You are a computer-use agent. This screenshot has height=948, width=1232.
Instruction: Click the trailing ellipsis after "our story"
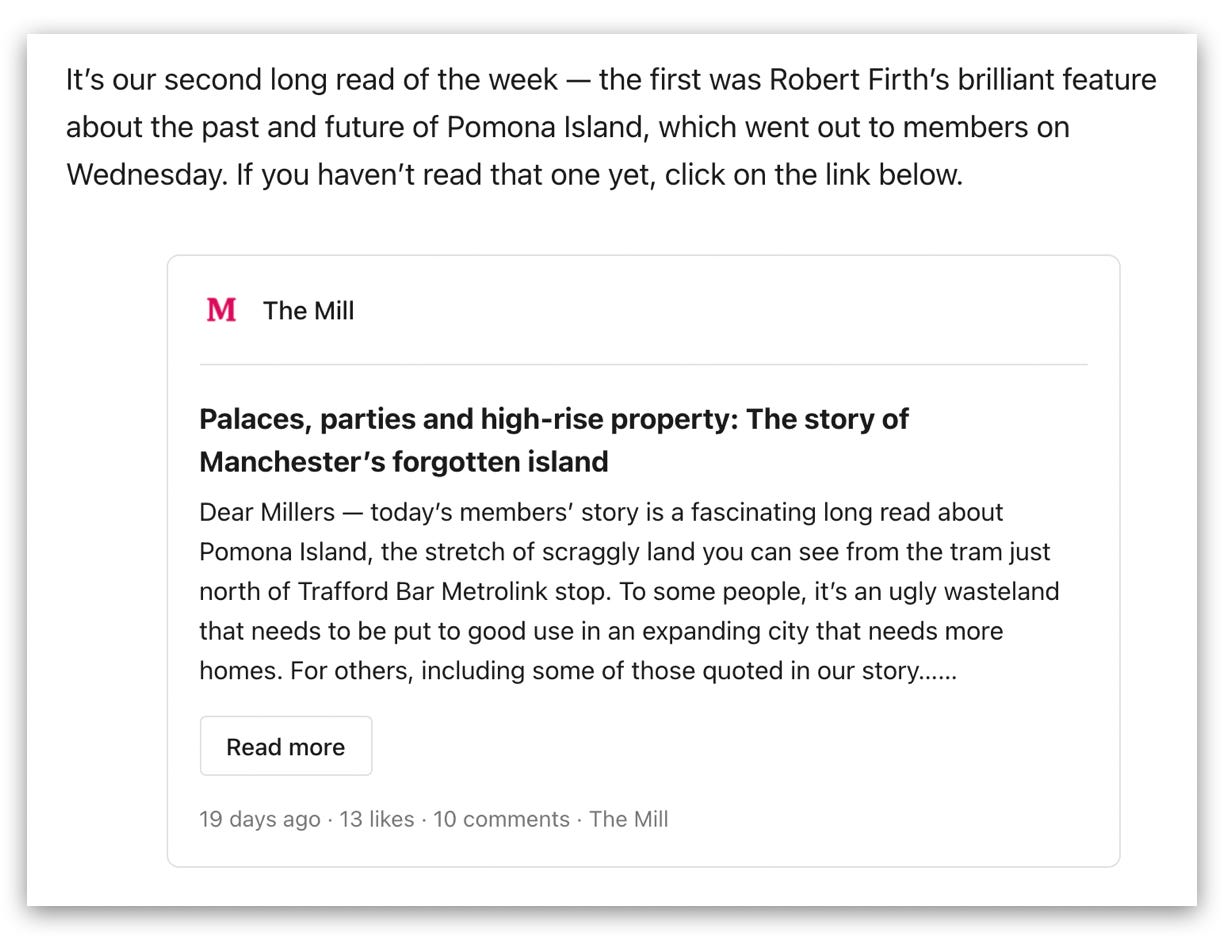pos(938,671)
